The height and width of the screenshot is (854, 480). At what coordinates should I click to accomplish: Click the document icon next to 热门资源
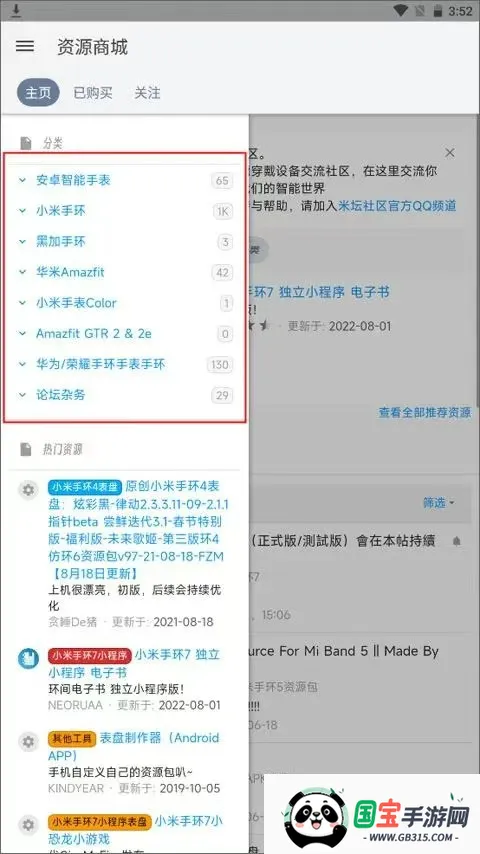(26, 449)
